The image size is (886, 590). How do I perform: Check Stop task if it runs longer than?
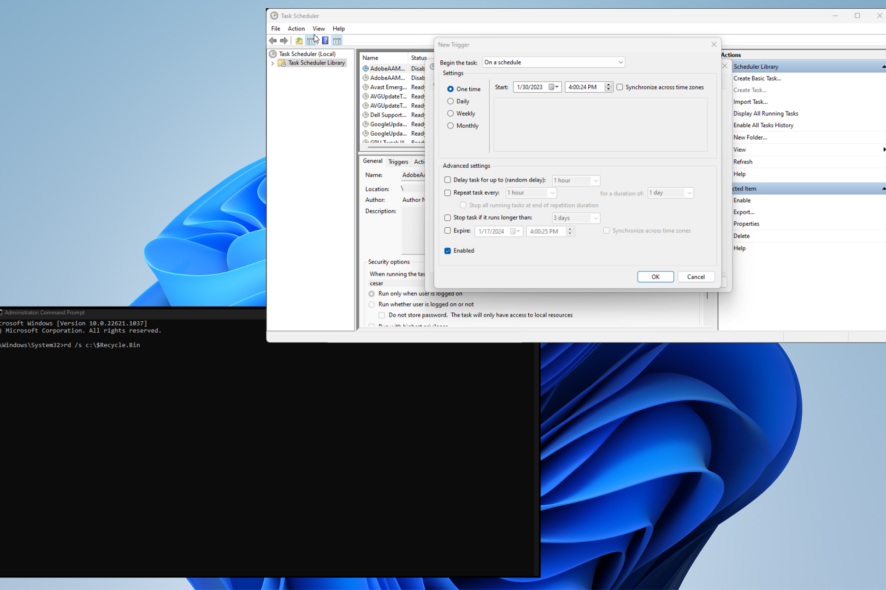click(448, 218)
